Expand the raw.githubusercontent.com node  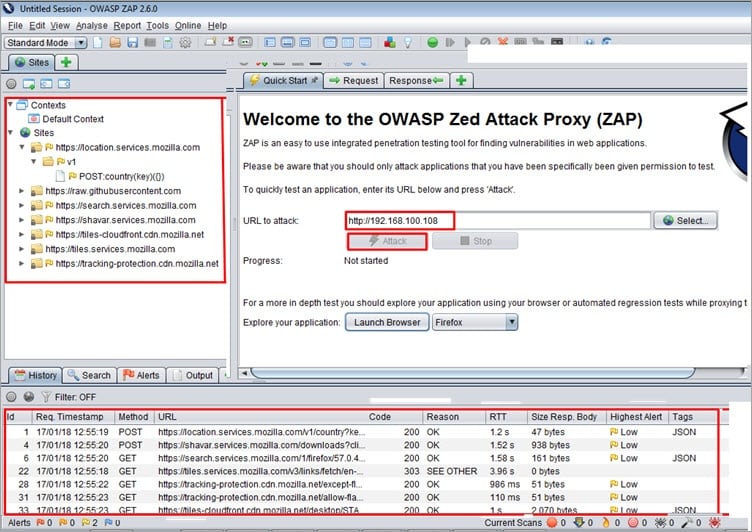point(22,190)
